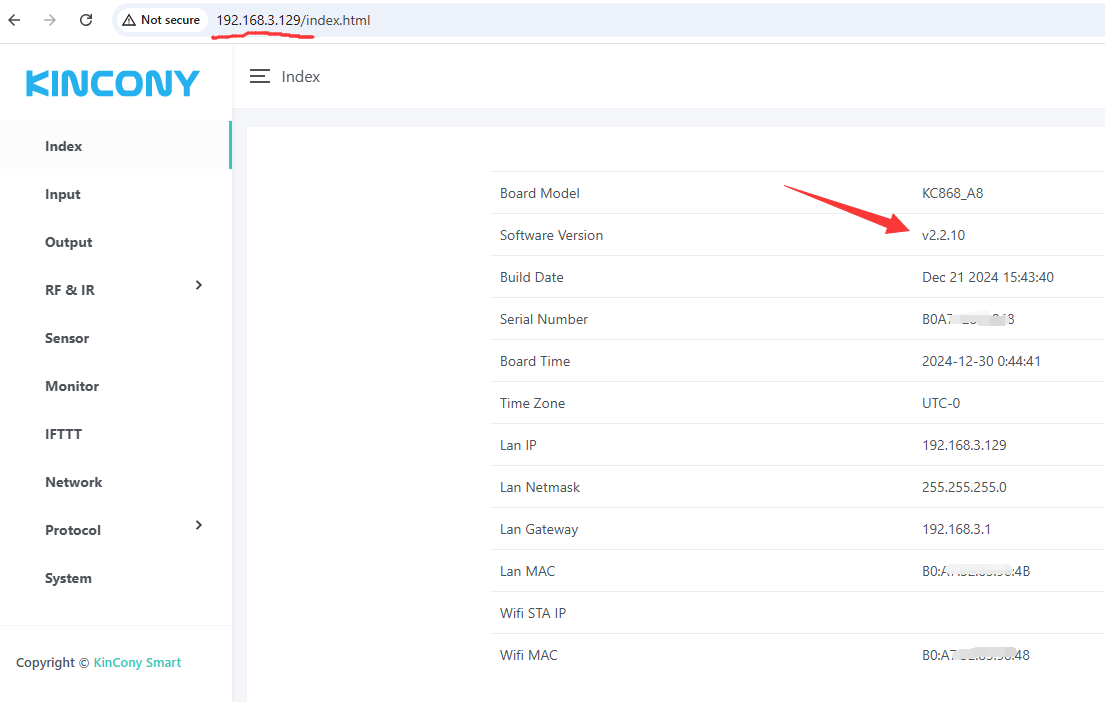Click the software version v2.2.10 value
This screenshot has height=702, width=1105.
click(943, 235)
